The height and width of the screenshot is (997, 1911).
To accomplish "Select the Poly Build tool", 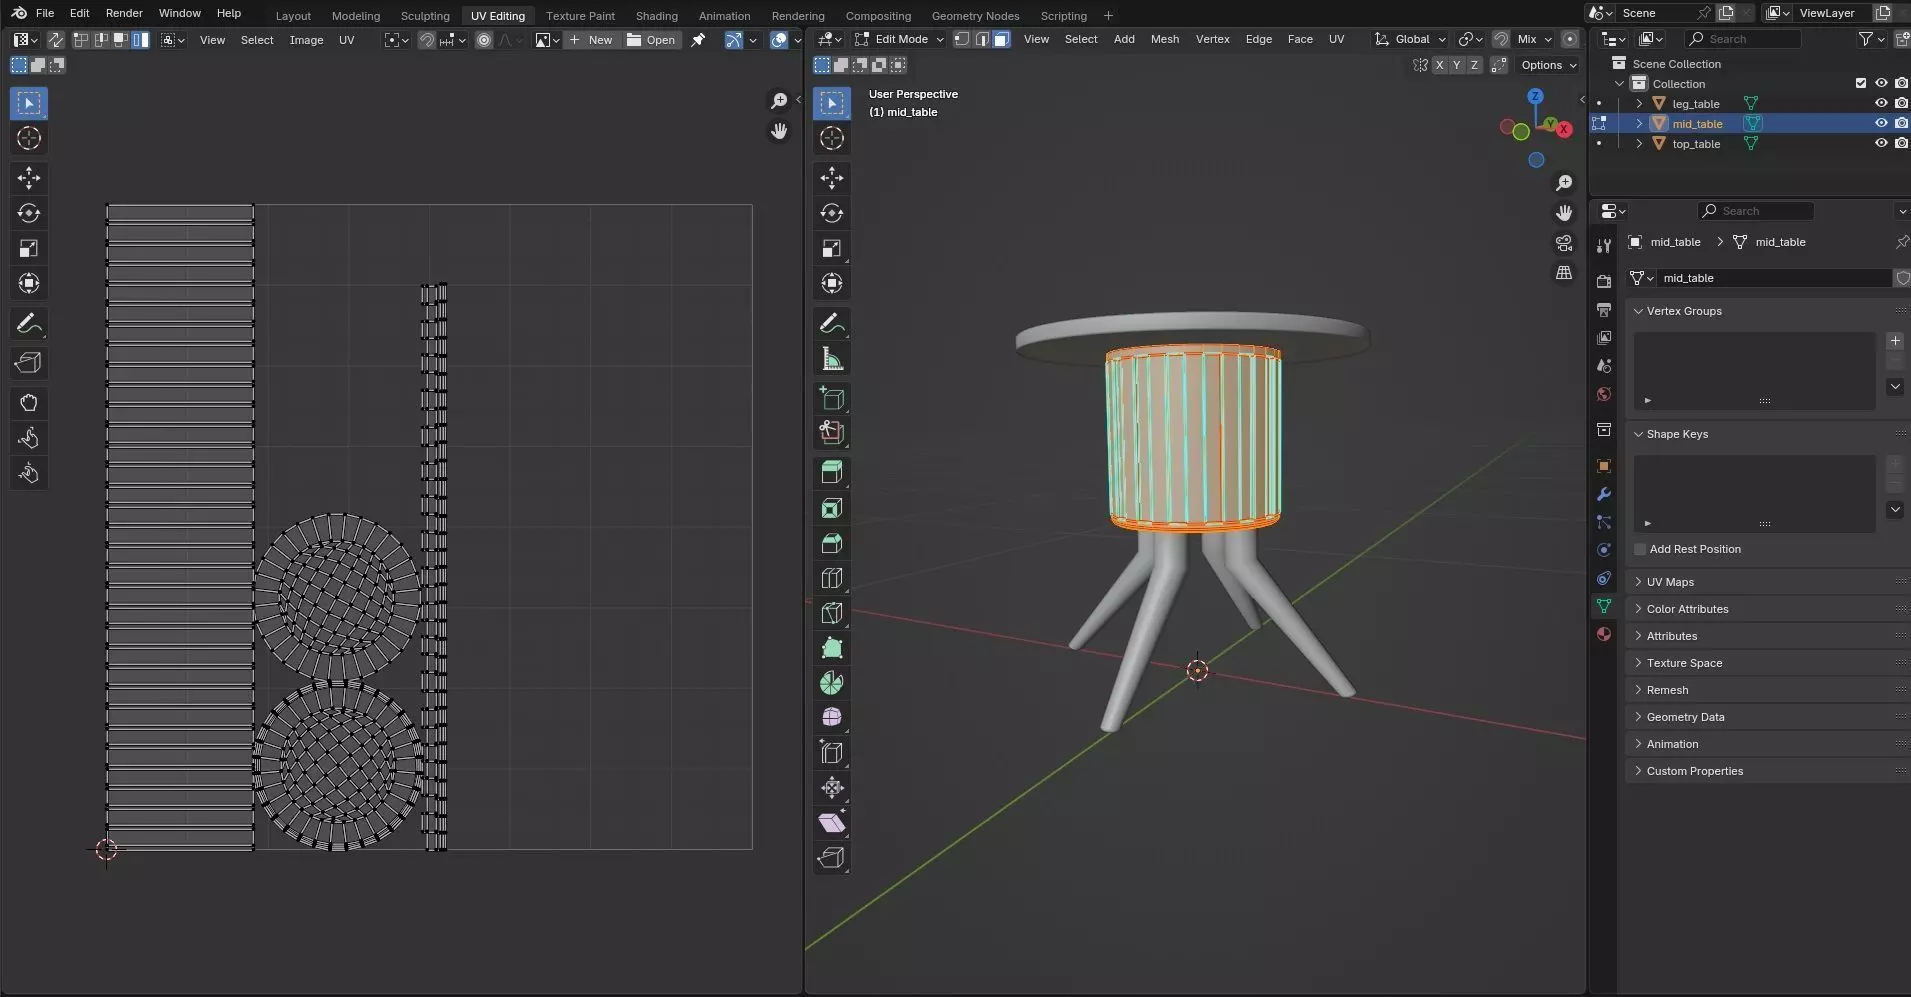I will (x=832, y=648).
